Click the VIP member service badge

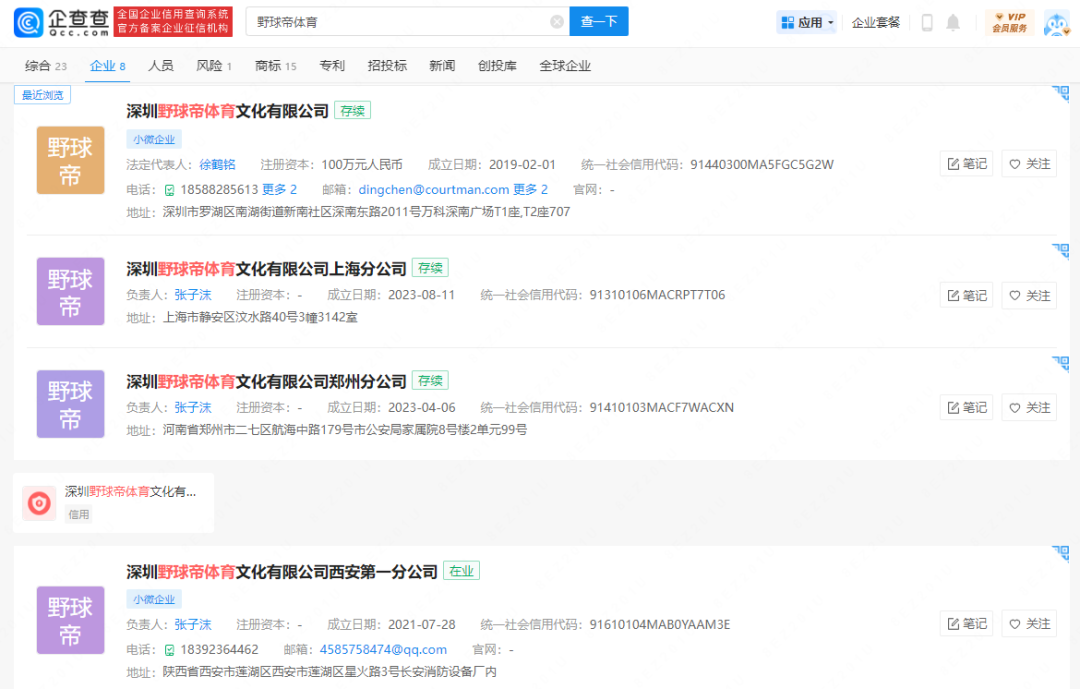[x=1009, y=22]
